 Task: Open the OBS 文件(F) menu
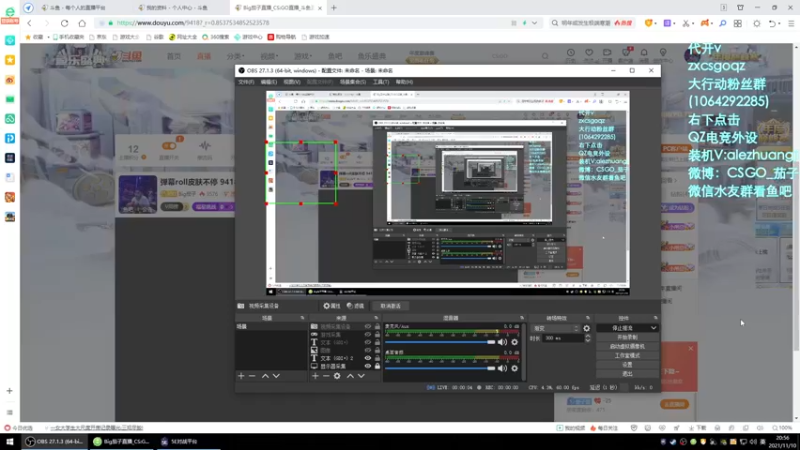246,82
